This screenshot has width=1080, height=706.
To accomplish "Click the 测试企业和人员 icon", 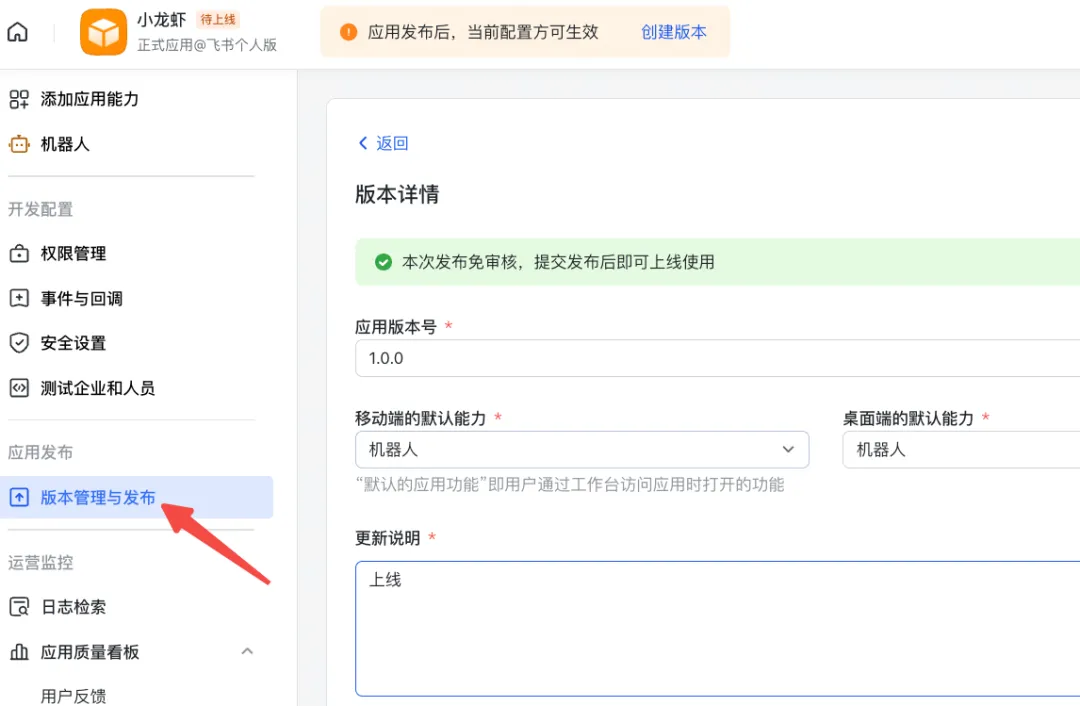I will (x=19, y=388).
